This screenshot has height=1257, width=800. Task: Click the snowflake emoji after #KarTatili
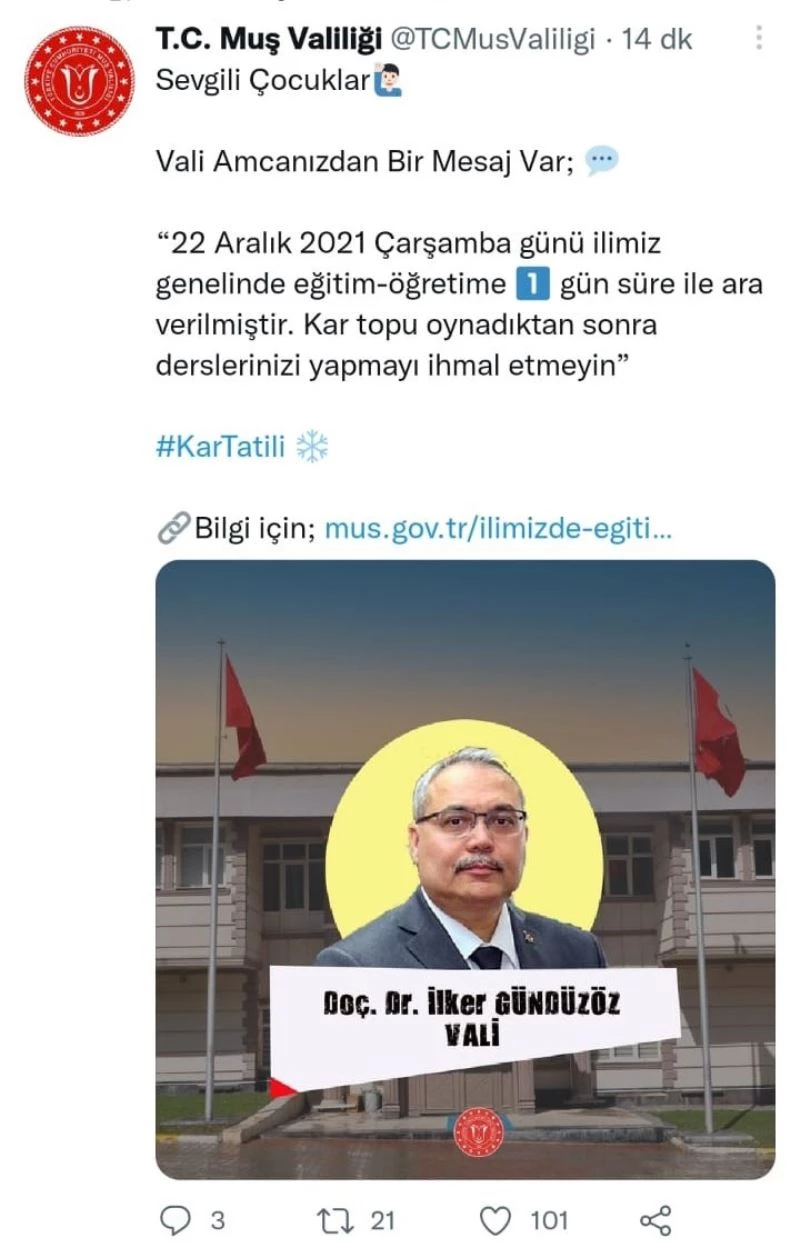313,446
